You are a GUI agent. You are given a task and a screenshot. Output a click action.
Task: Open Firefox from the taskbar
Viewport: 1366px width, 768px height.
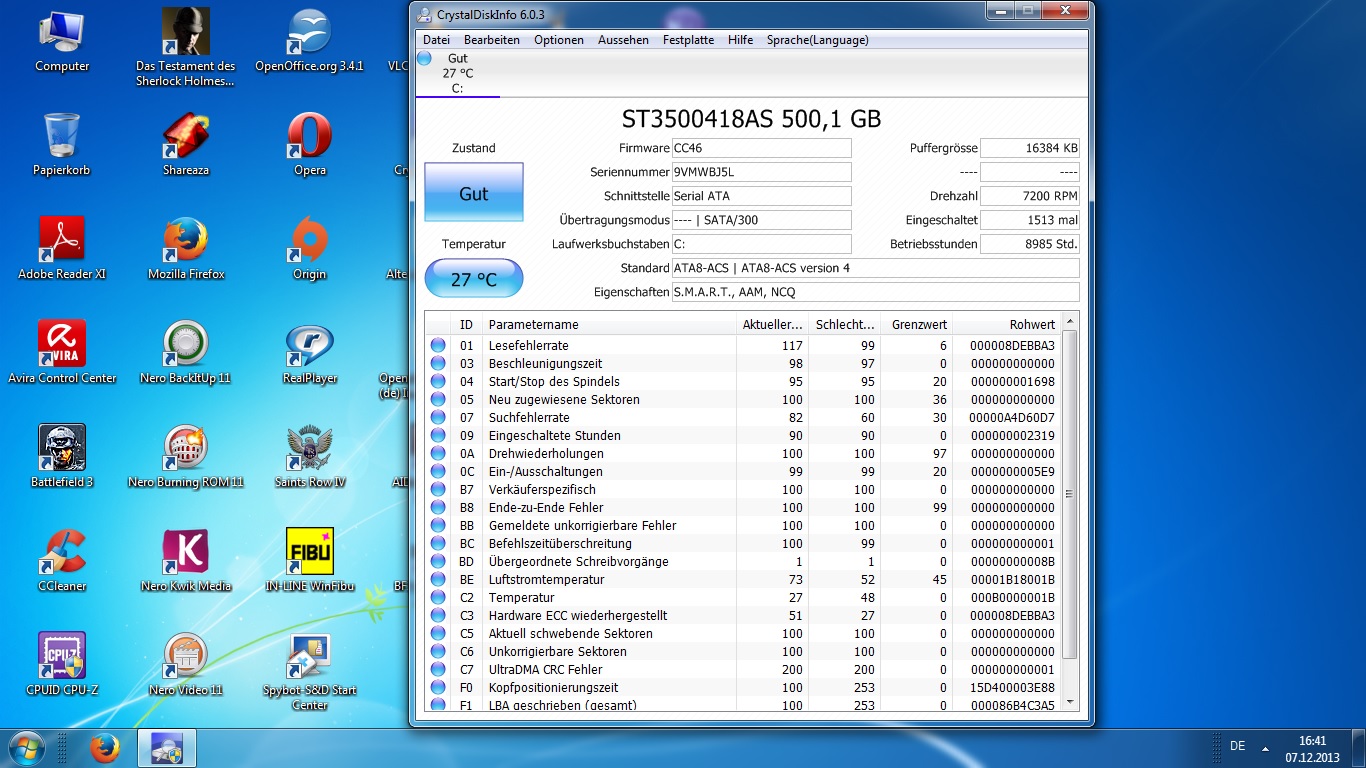104,748
